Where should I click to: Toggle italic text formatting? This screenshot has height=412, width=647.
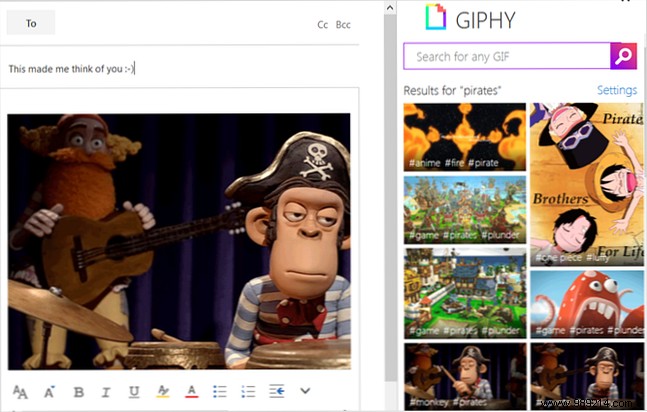click(106, 391)
